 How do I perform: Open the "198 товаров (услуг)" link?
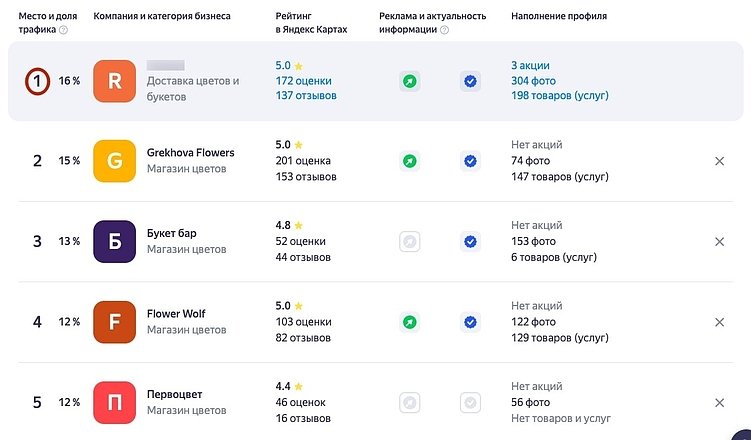[x=559, y=96]
